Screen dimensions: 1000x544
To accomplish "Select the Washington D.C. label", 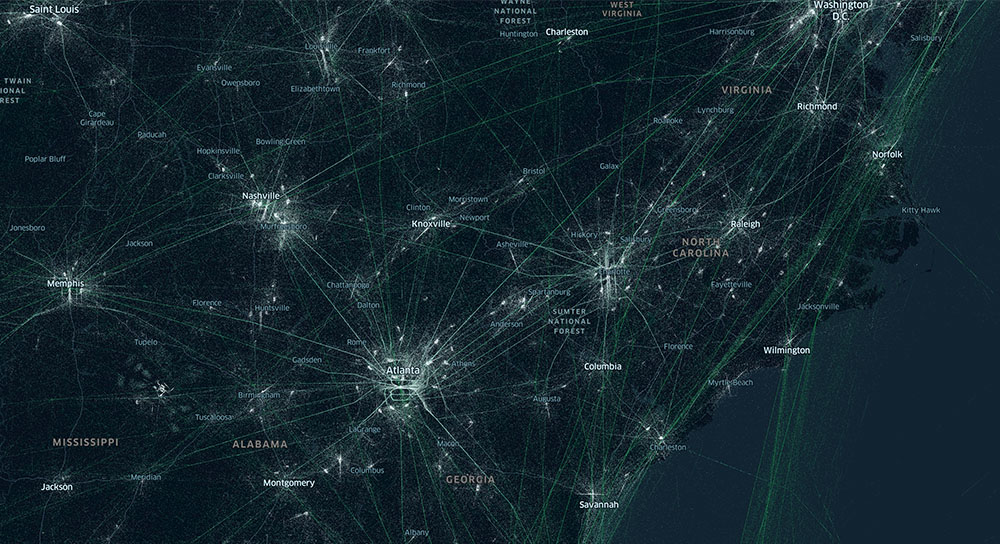I will (x=841, y=11).
